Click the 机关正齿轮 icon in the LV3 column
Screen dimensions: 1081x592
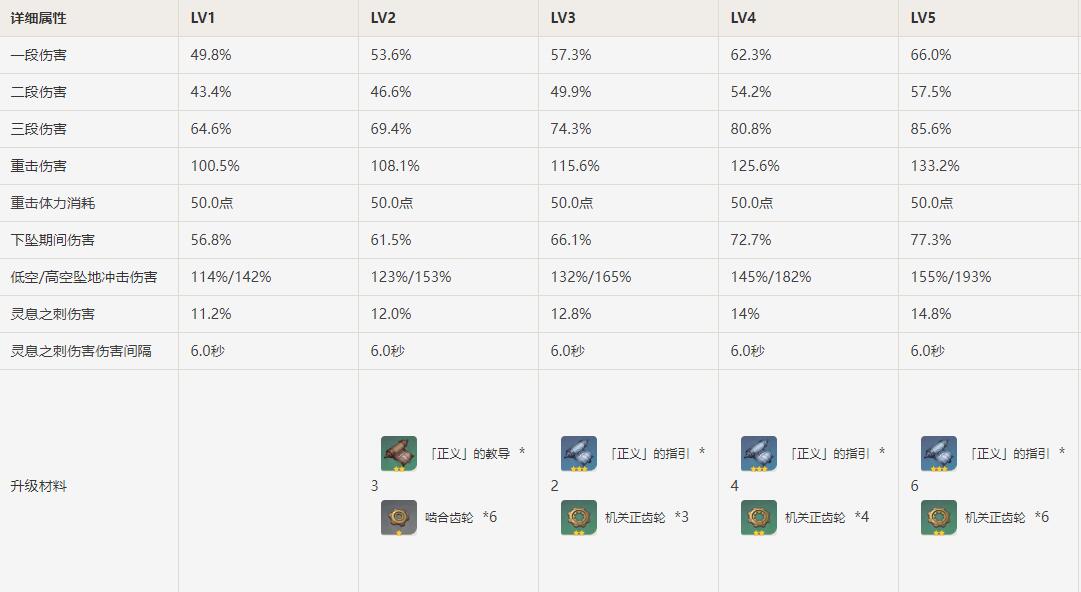coord(578,517)
